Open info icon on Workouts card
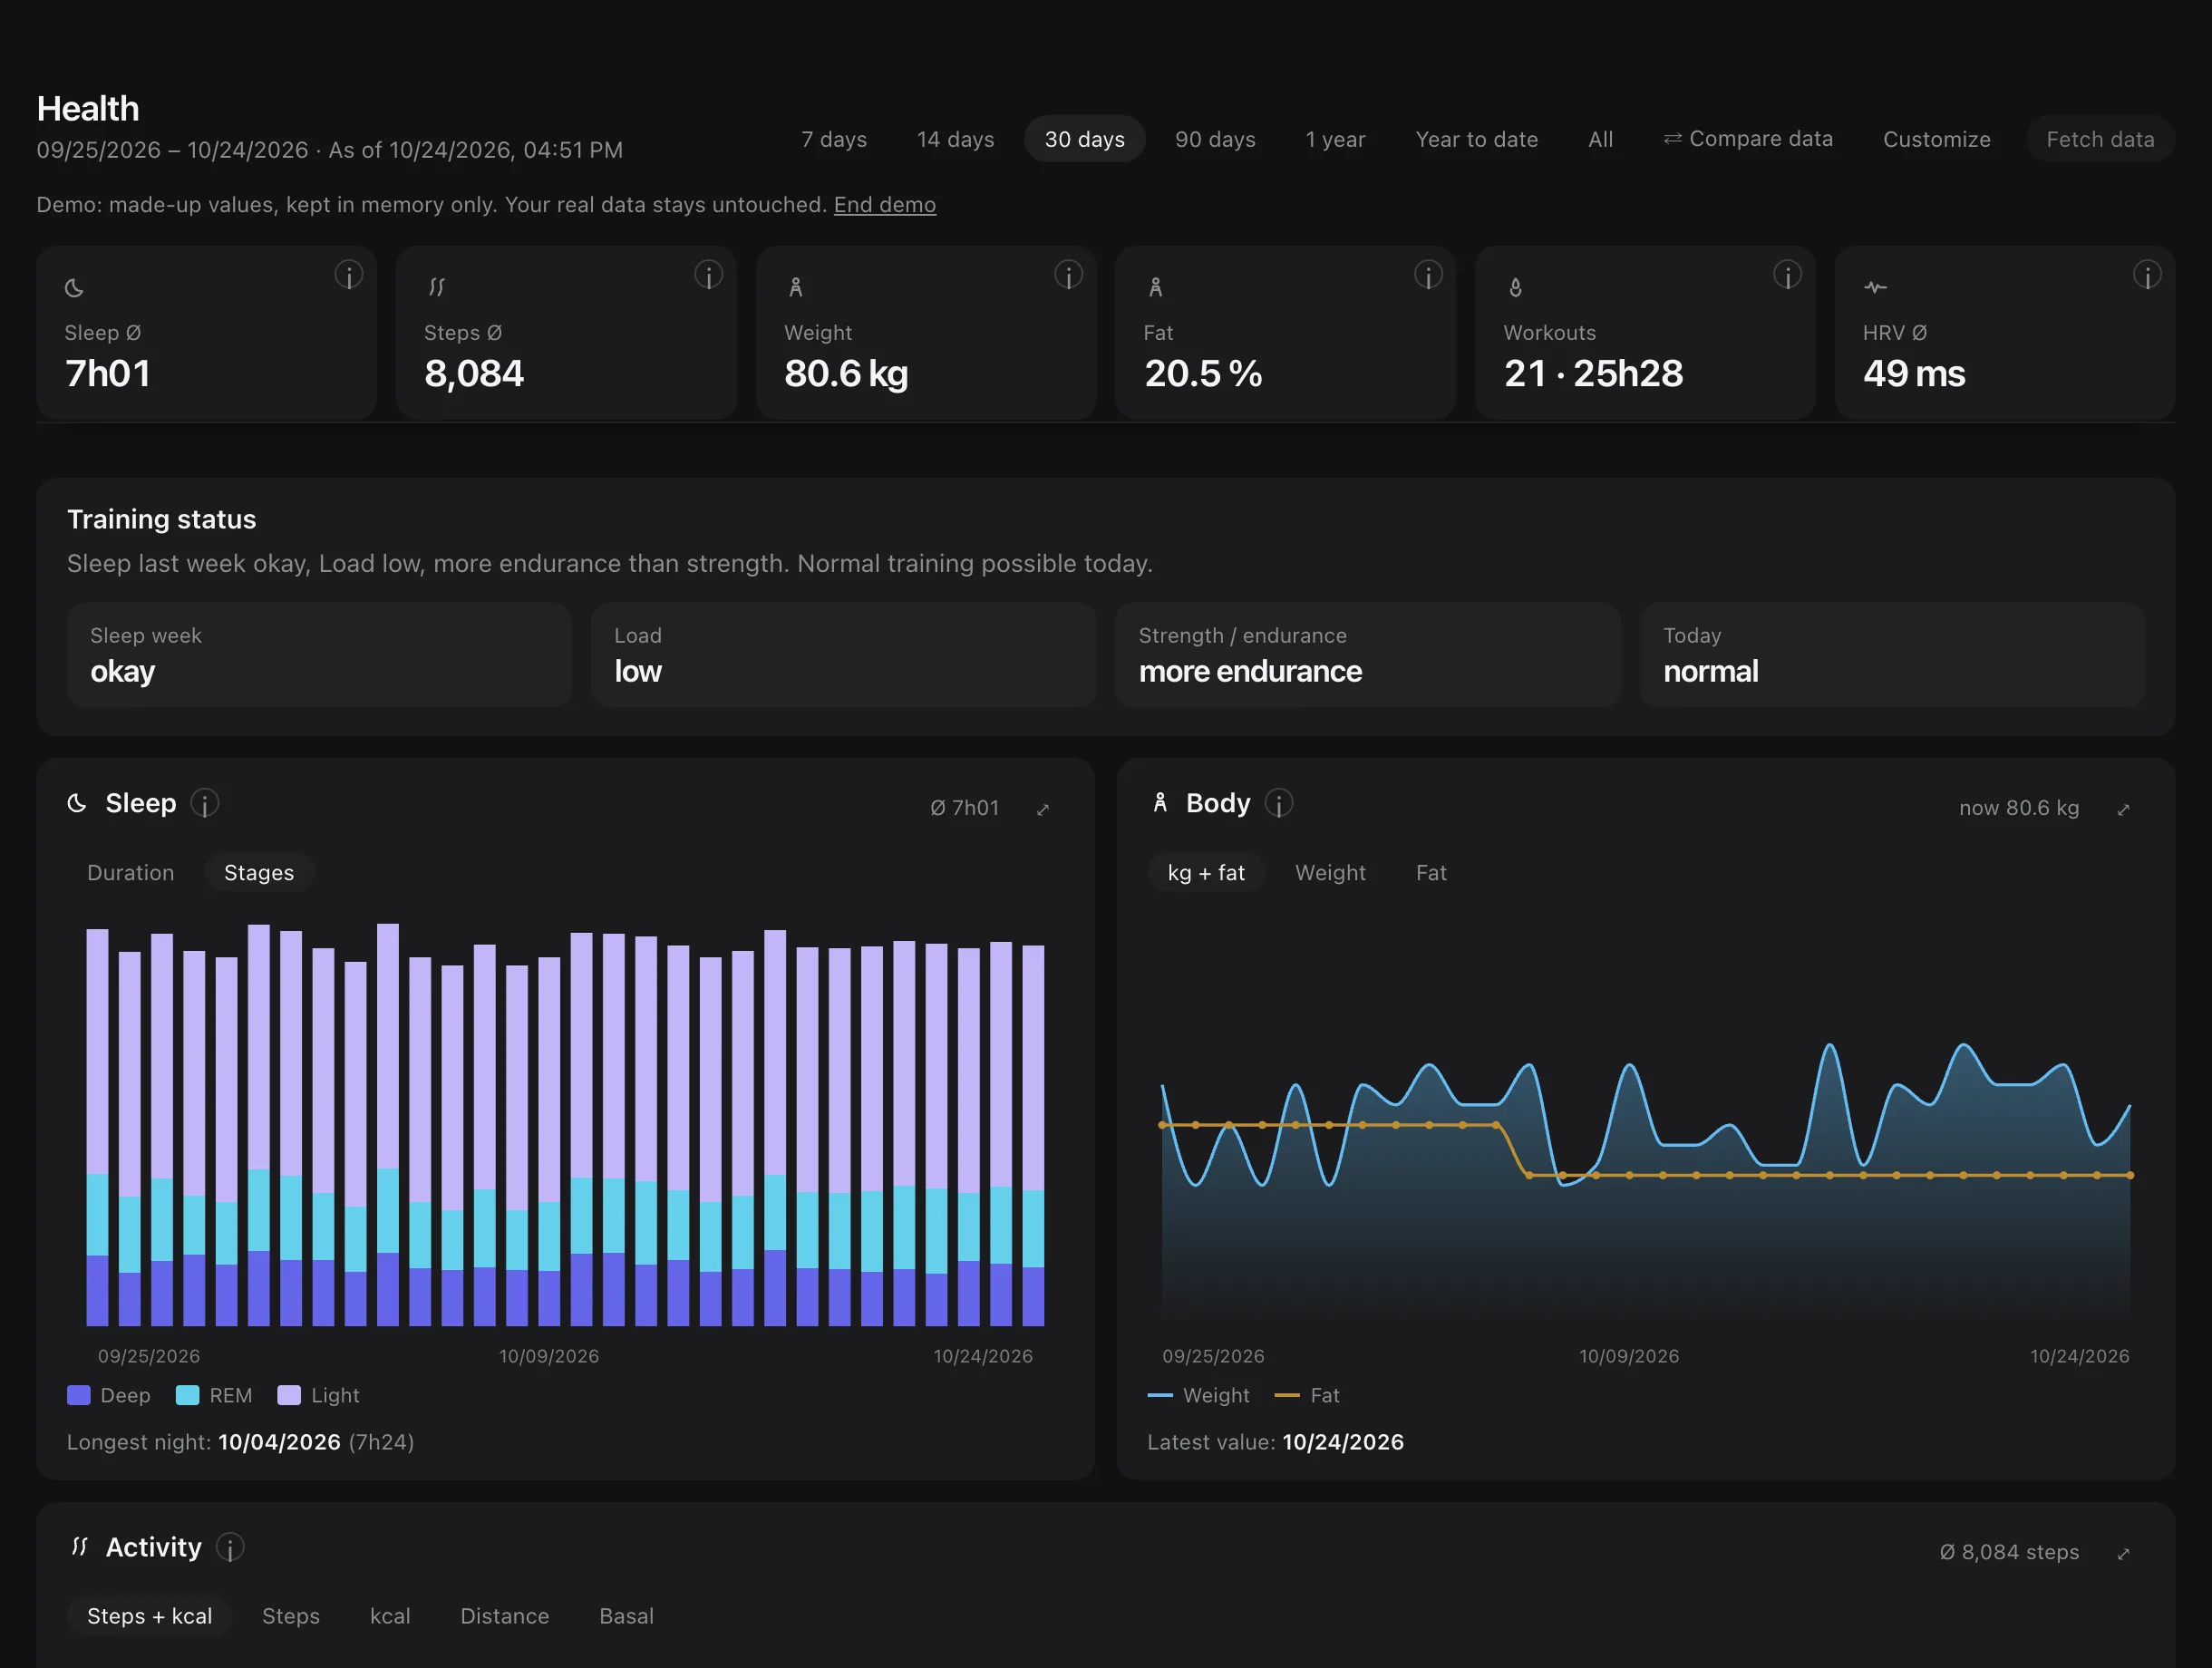The width and height of the screenshot is (2212, 1668). pos(1787,275)
